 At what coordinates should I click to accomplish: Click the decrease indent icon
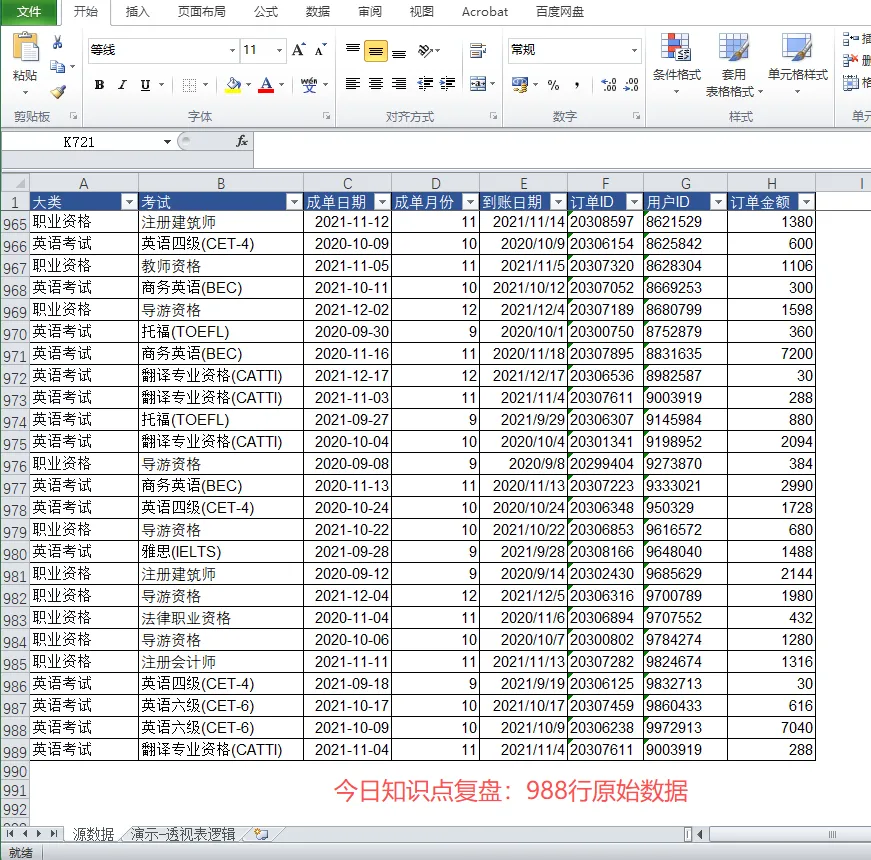[x=425, y=83]
